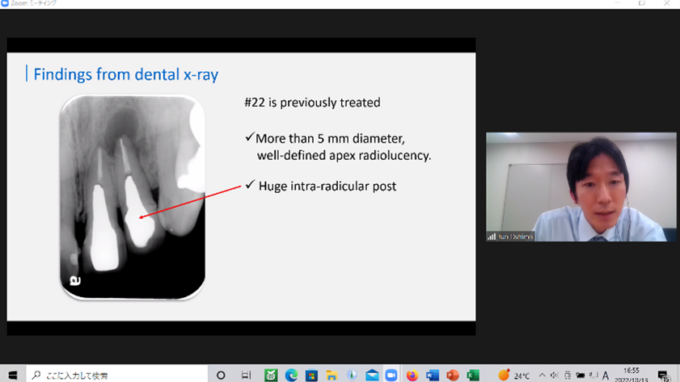Open Task View from the taskbar

[246, 375]
